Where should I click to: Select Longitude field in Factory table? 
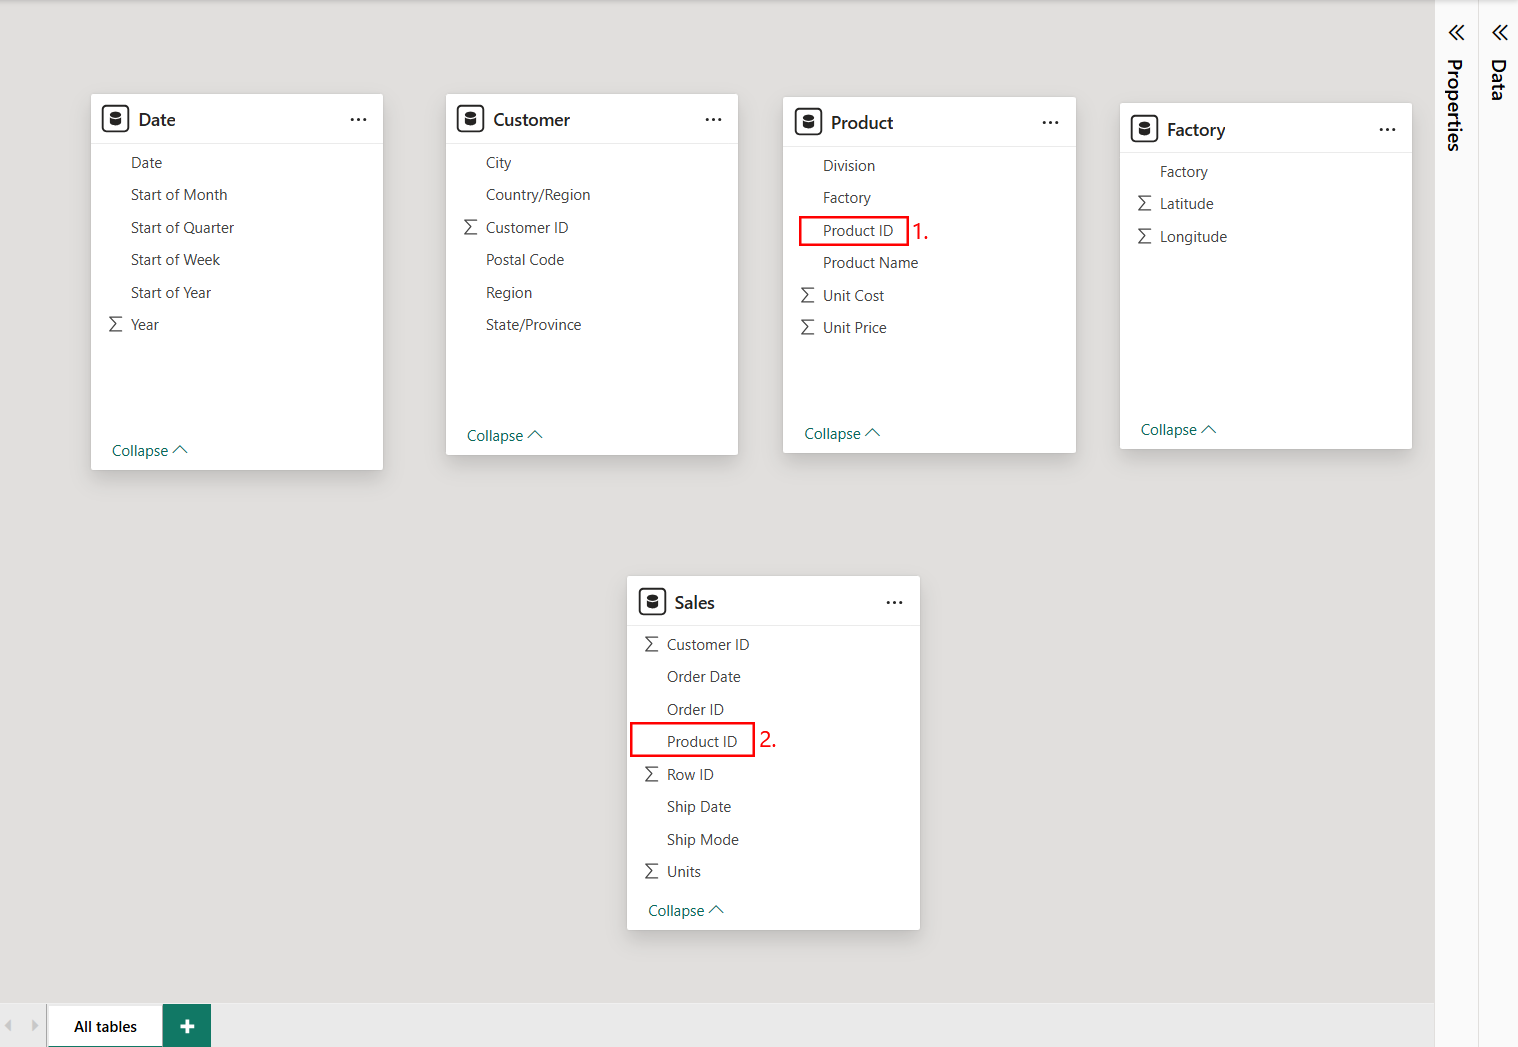1193,237
